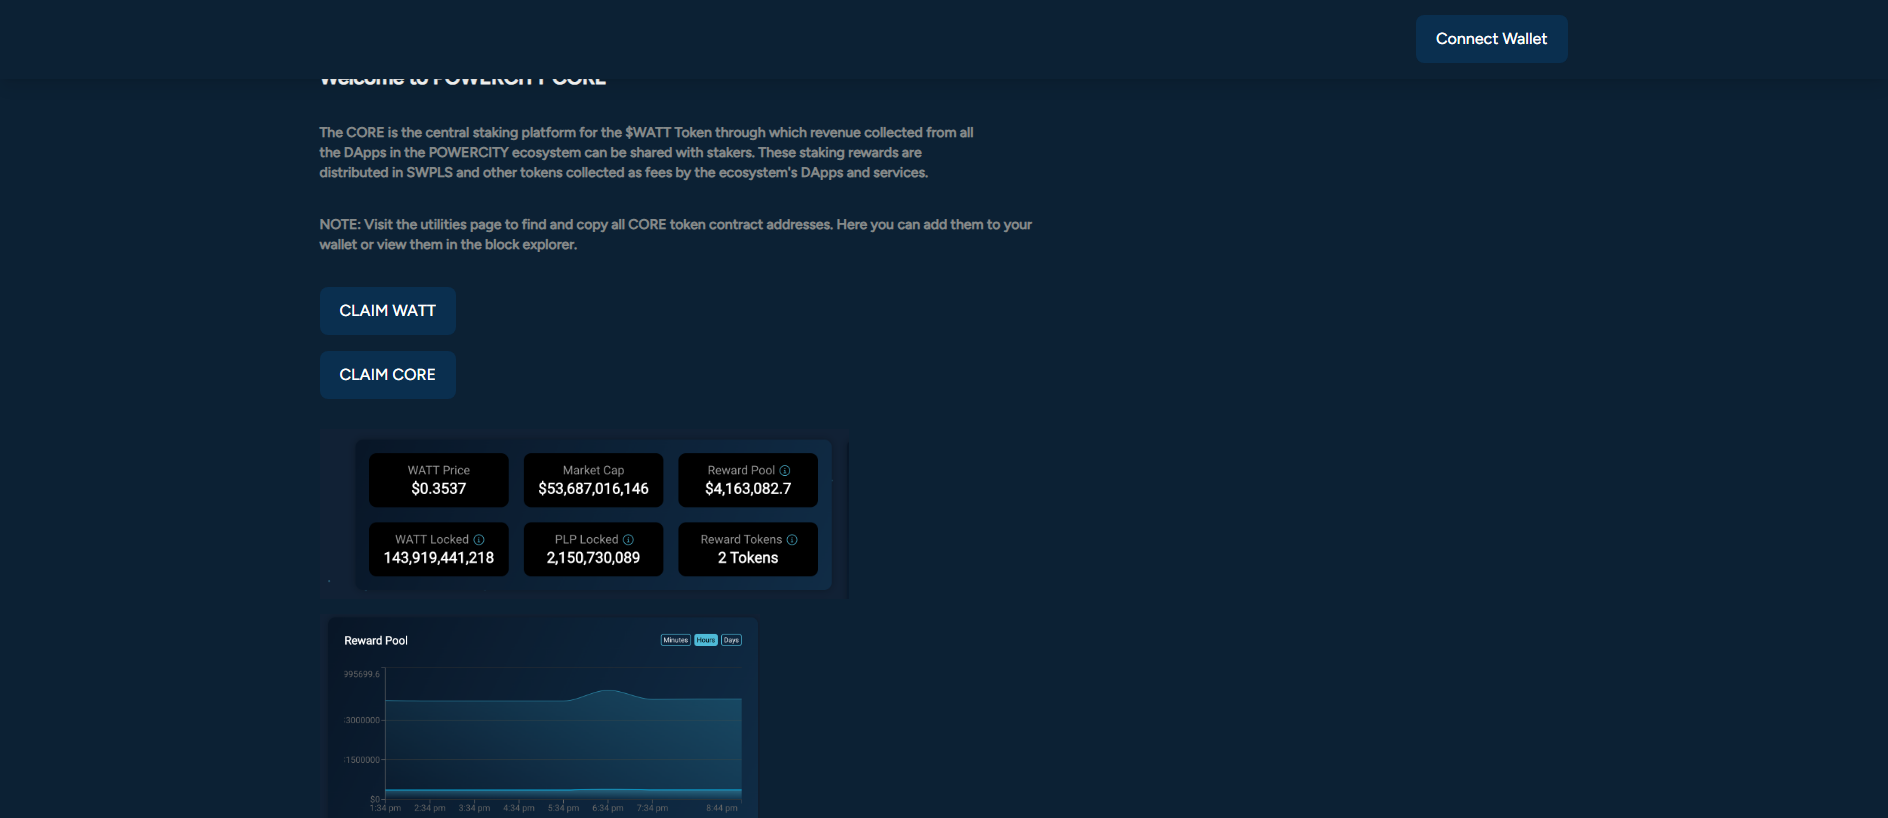The height and width of the screenshot is (818, 1888).
Task: Click the Reward Pool amount $4,163,082.7
Action: pyautogui.click(x=748, y=489)
